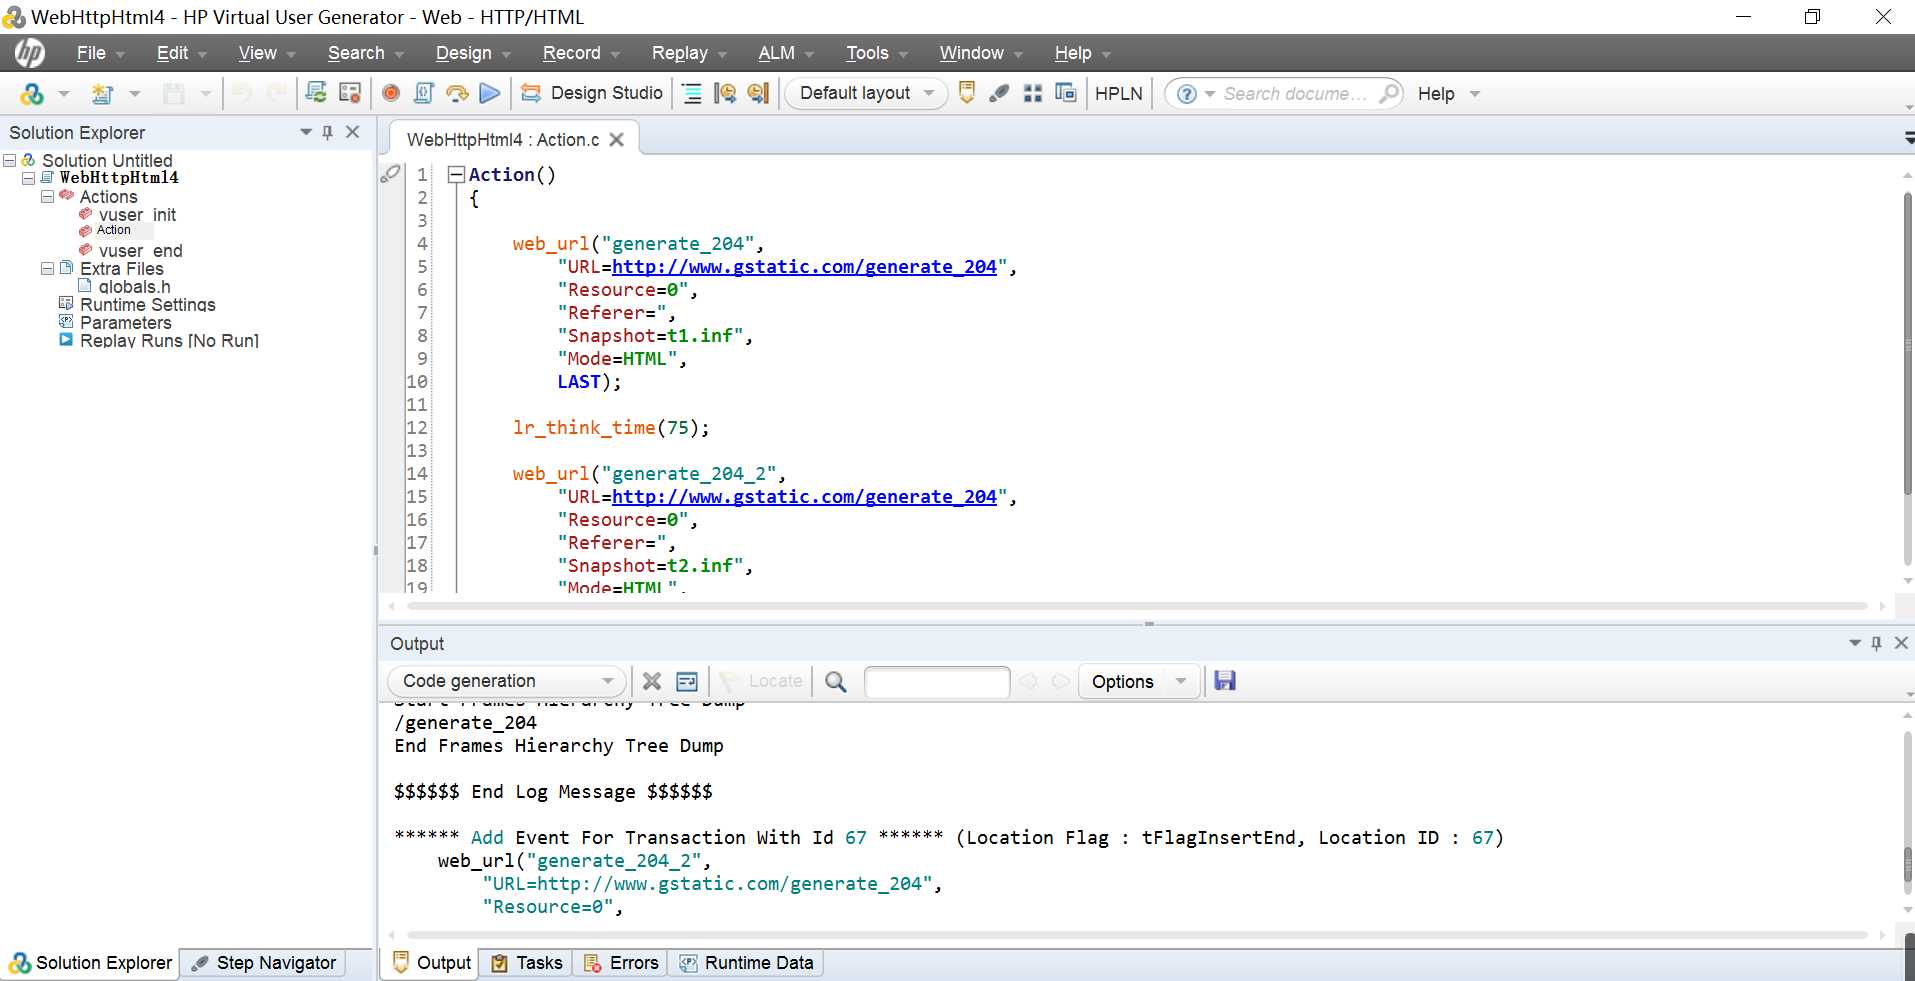Click the End Transaction icon
The width and height of the screenshot is (1915, 981).
click(758, 93)
